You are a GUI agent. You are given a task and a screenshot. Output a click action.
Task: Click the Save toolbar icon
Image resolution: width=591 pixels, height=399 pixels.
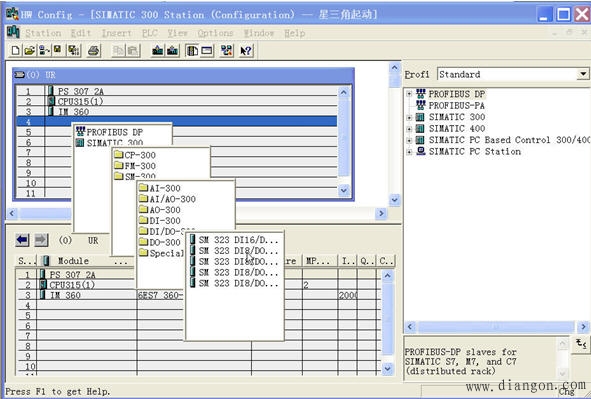tap(58, 50)
